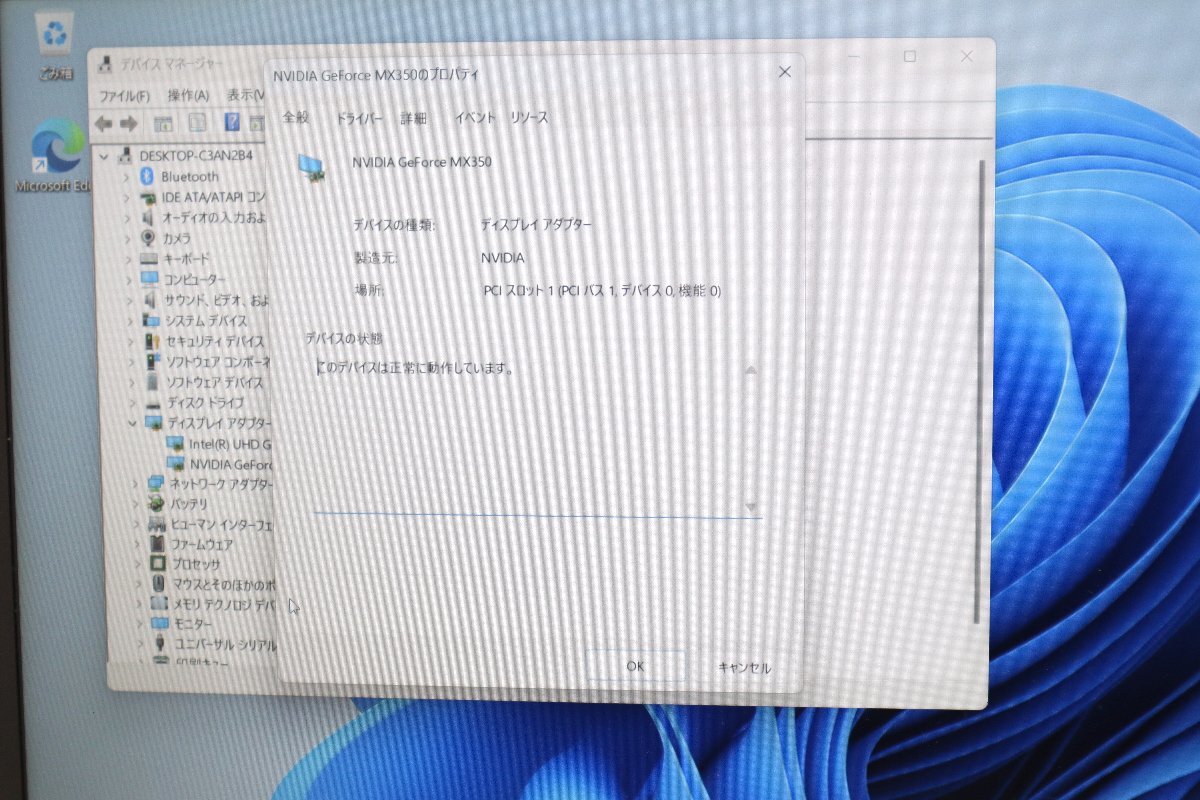Click the device status scroll down arrow
The height and width of the screenshot is (800, 1200).
[x=752, y=508]
